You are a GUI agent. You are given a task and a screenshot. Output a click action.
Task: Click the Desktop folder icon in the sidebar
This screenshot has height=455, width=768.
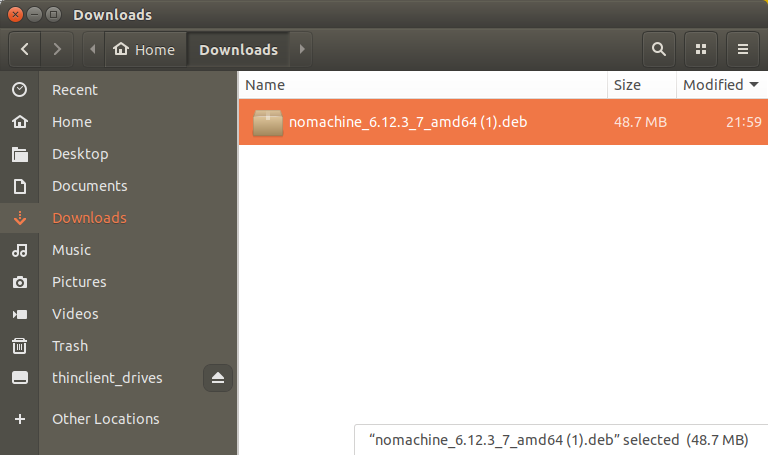pyautogui.click(x=20, y=154)
